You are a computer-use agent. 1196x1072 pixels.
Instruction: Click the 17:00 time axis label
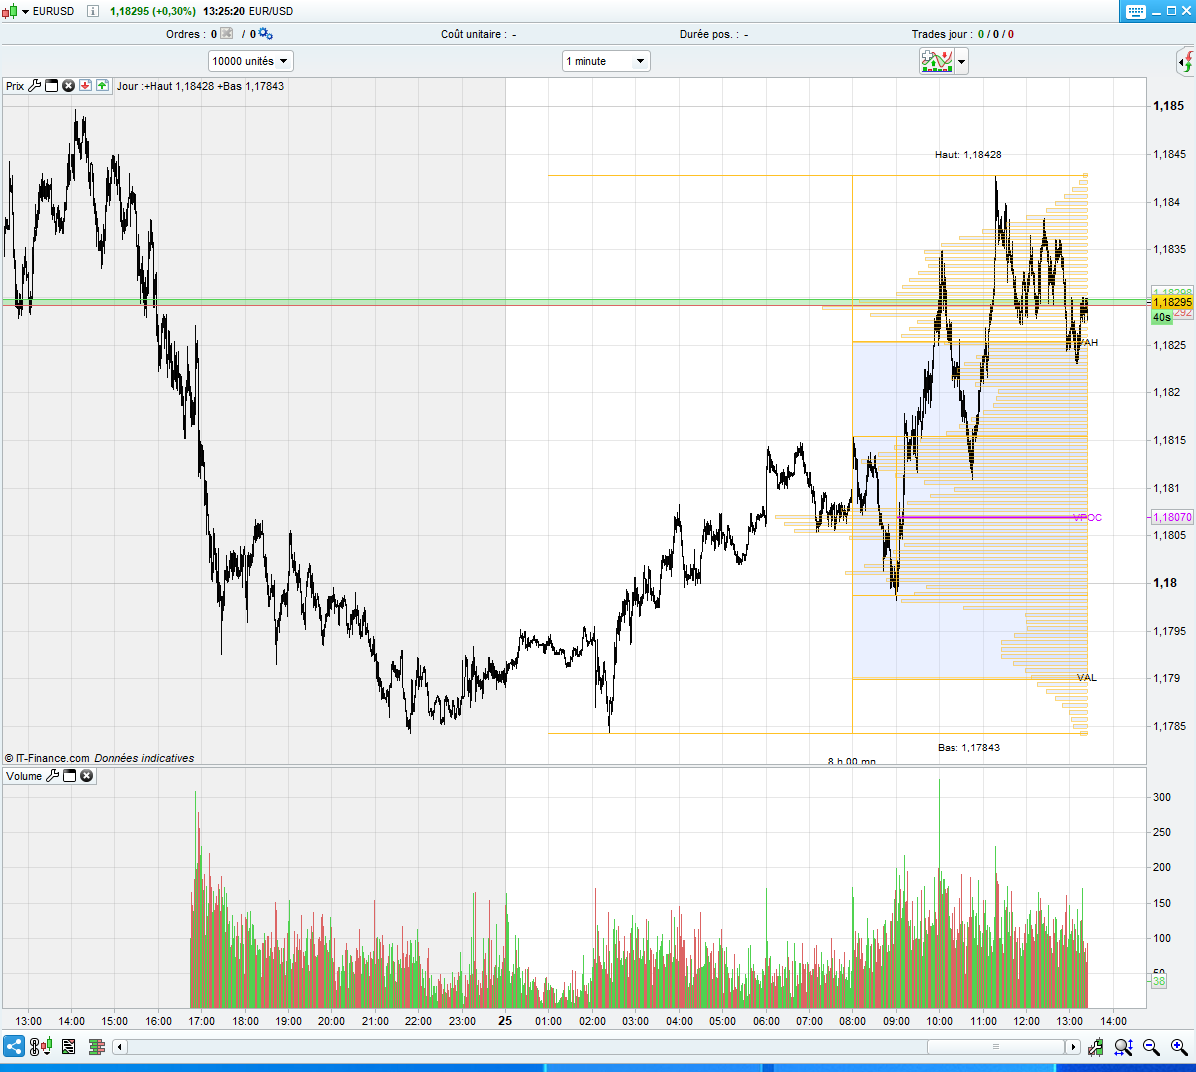[202, 1021]
